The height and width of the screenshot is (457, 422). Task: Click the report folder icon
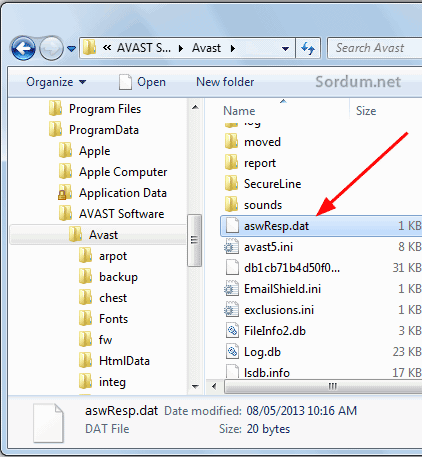[x=231, y=163]
